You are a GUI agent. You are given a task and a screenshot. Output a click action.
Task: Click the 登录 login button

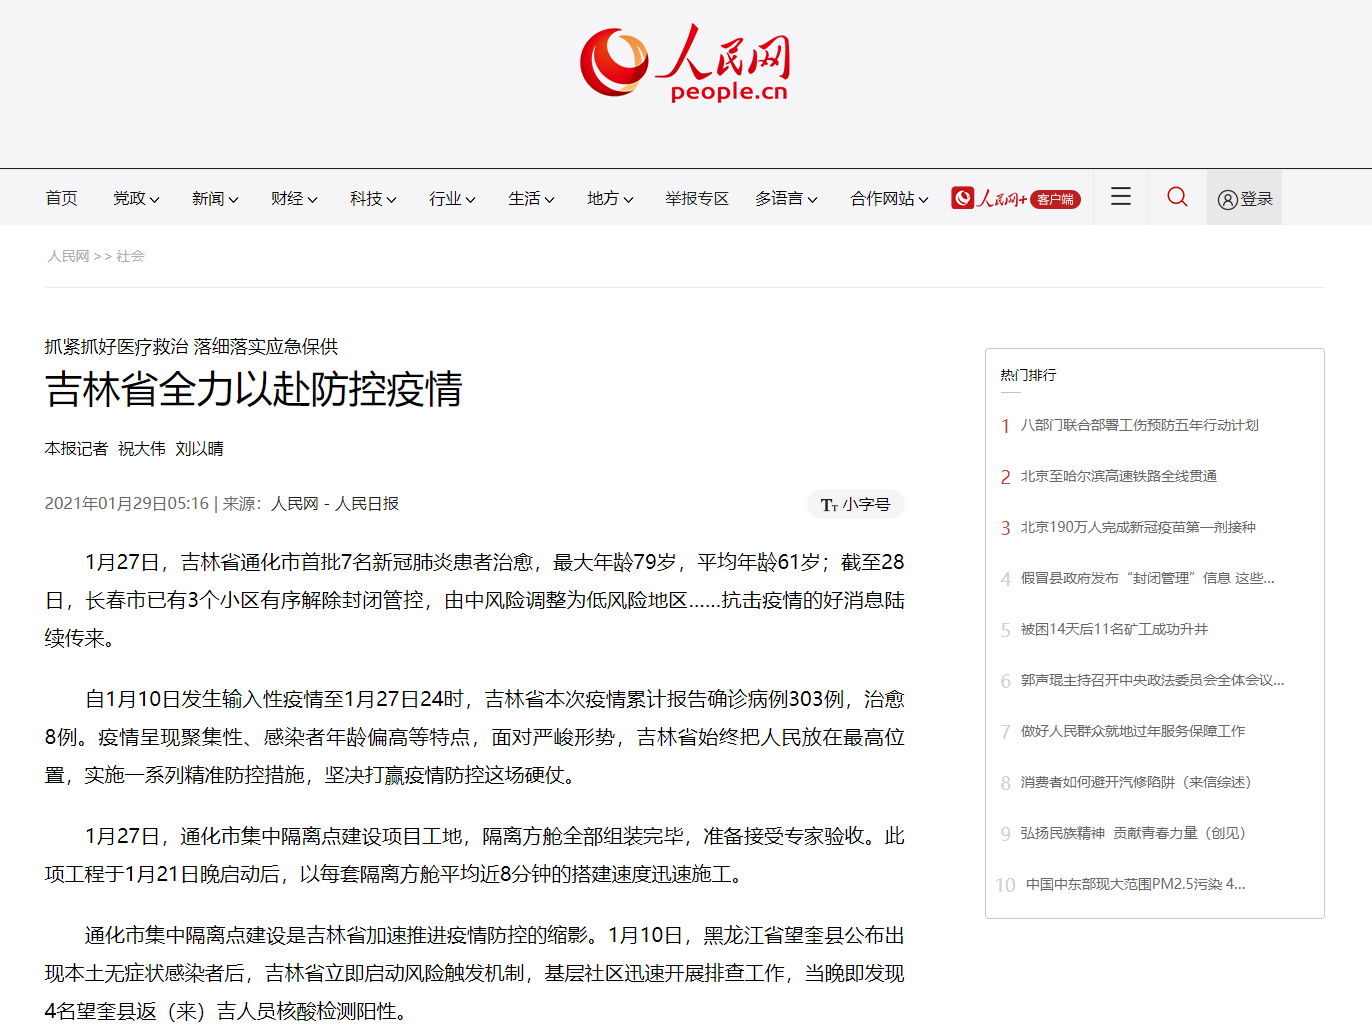click(1245, 198)
